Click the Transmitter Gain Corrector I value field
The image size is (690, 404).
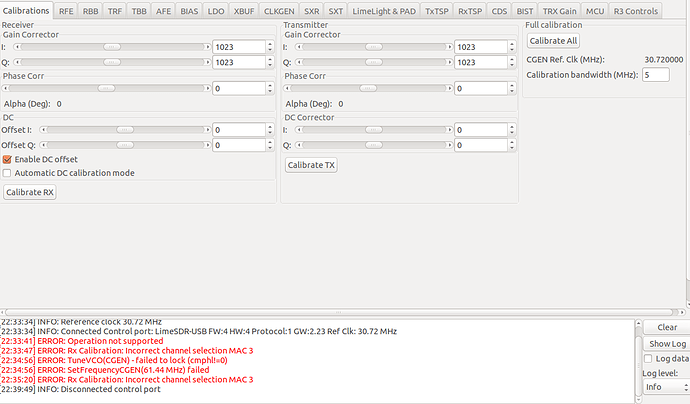481,47
